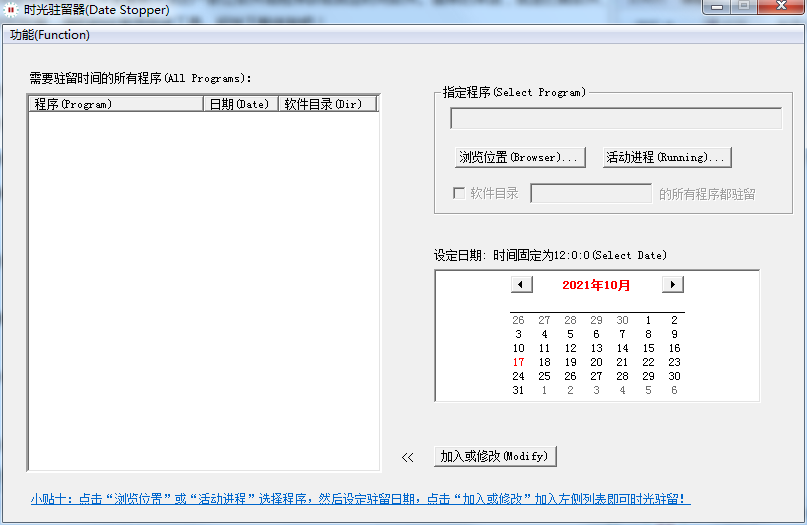Select October 21 in the calendar
Screen dimensions: 807x525
tap(622, 362)
